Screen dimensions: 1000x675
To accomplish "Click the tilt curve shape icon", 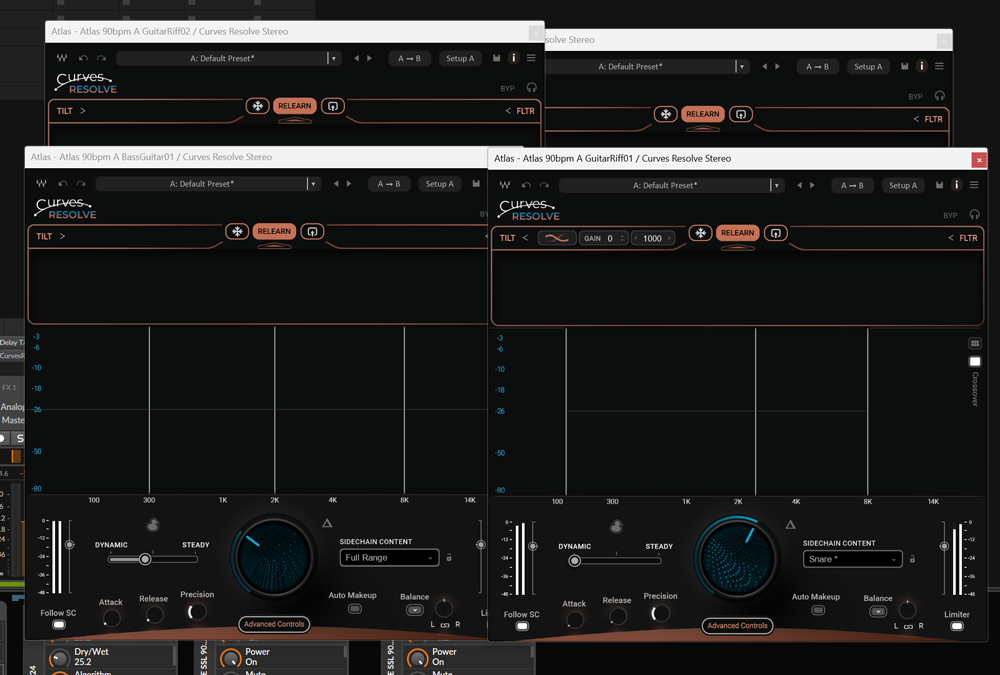I will click(556, 238).
